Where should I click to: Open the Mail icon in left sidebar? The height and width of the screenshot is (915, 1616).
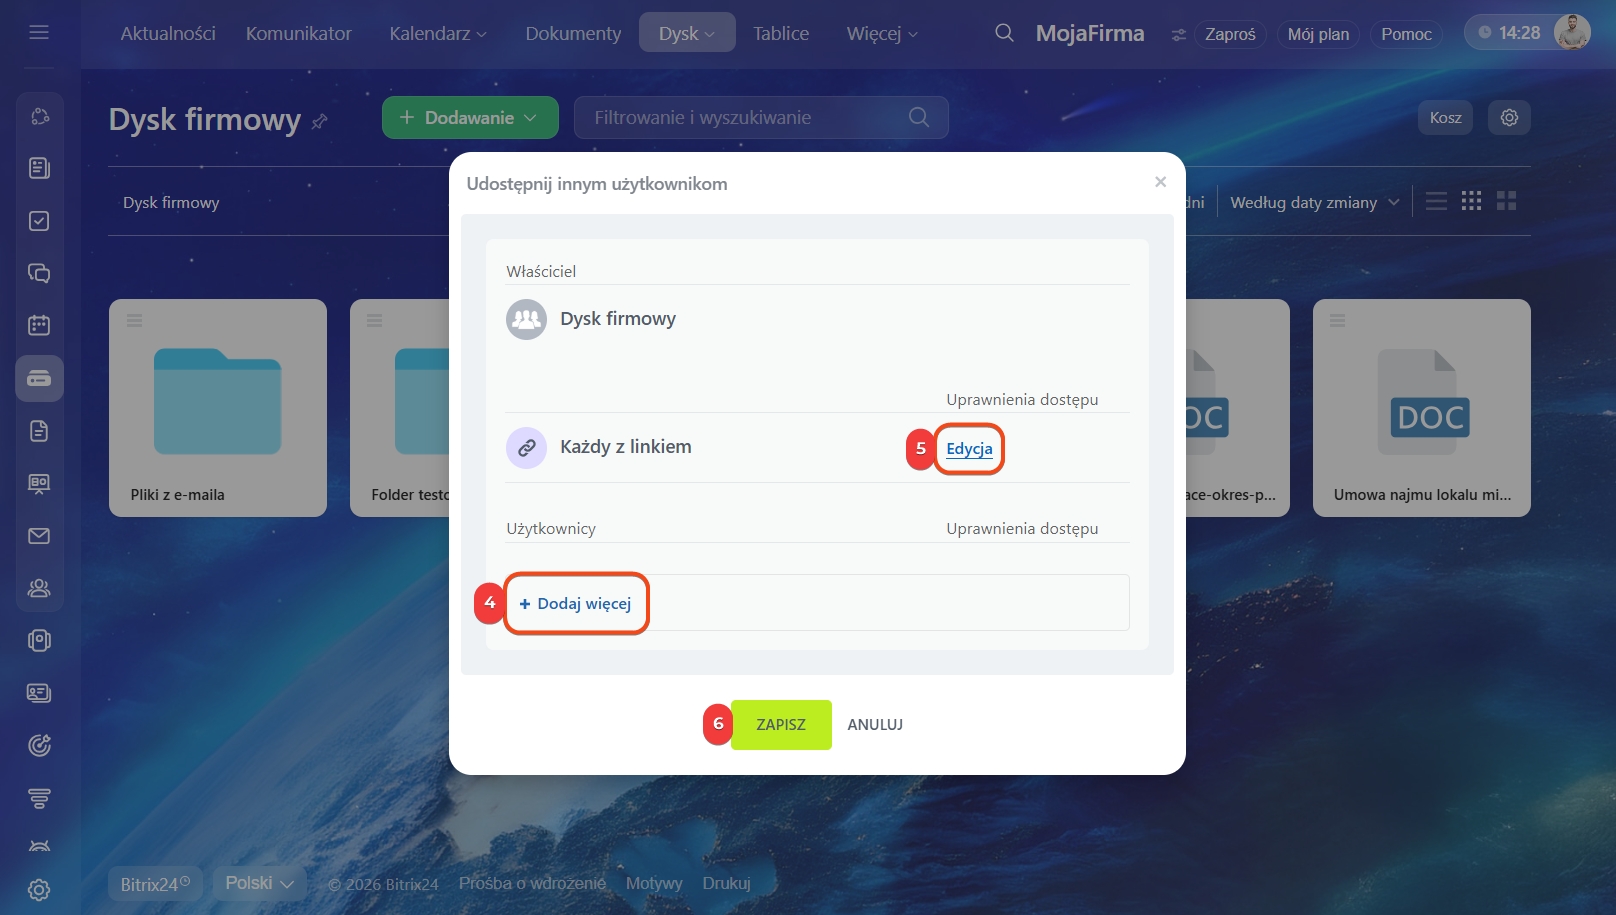(x=39, y=536)
